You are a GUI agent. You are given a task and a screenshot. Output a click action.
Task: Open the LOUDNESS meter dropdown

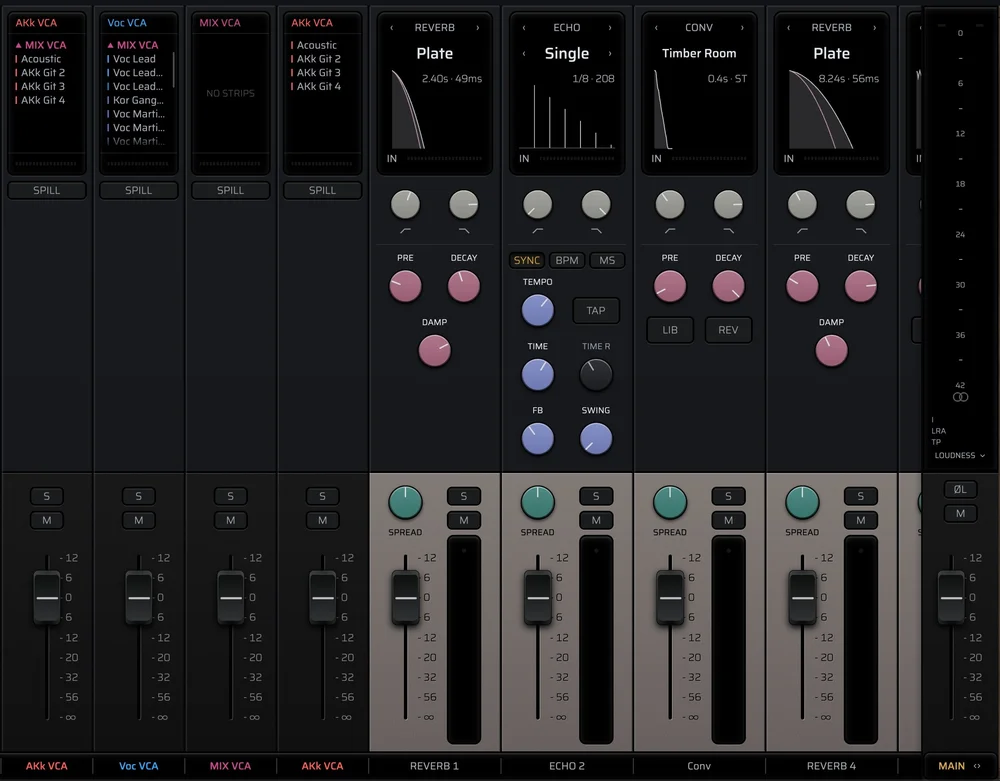pyautogui.click(x=959, y=455)
